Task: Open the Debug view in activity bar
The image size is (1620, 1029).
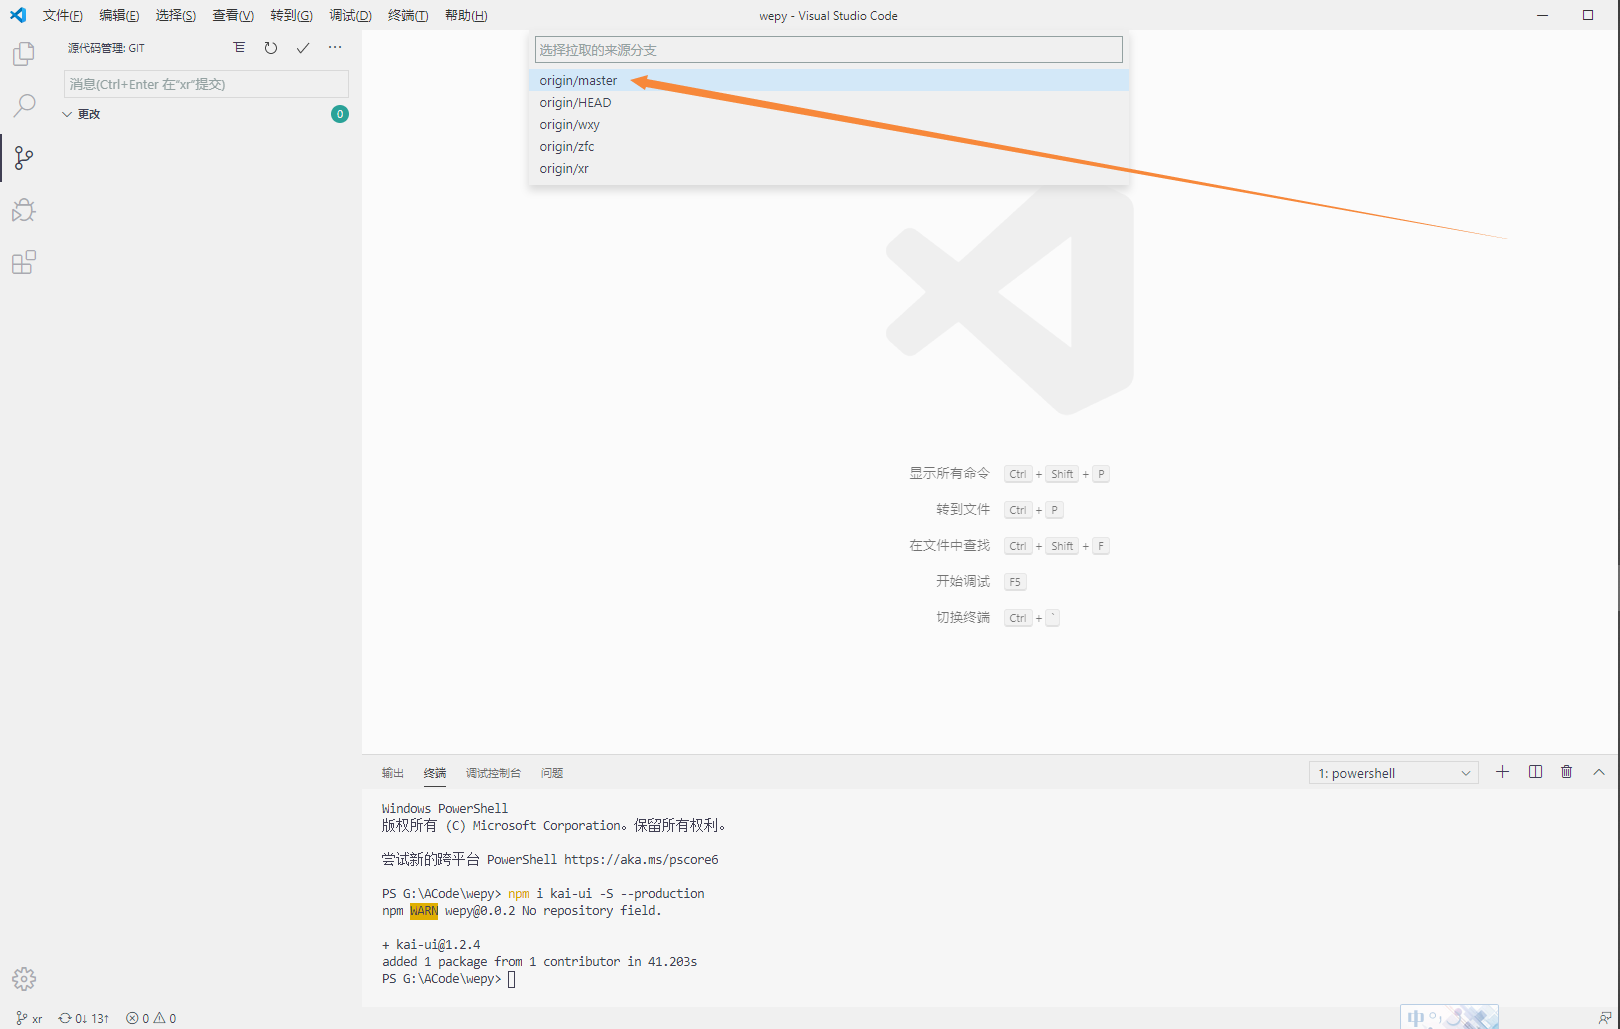Action: 24,210
